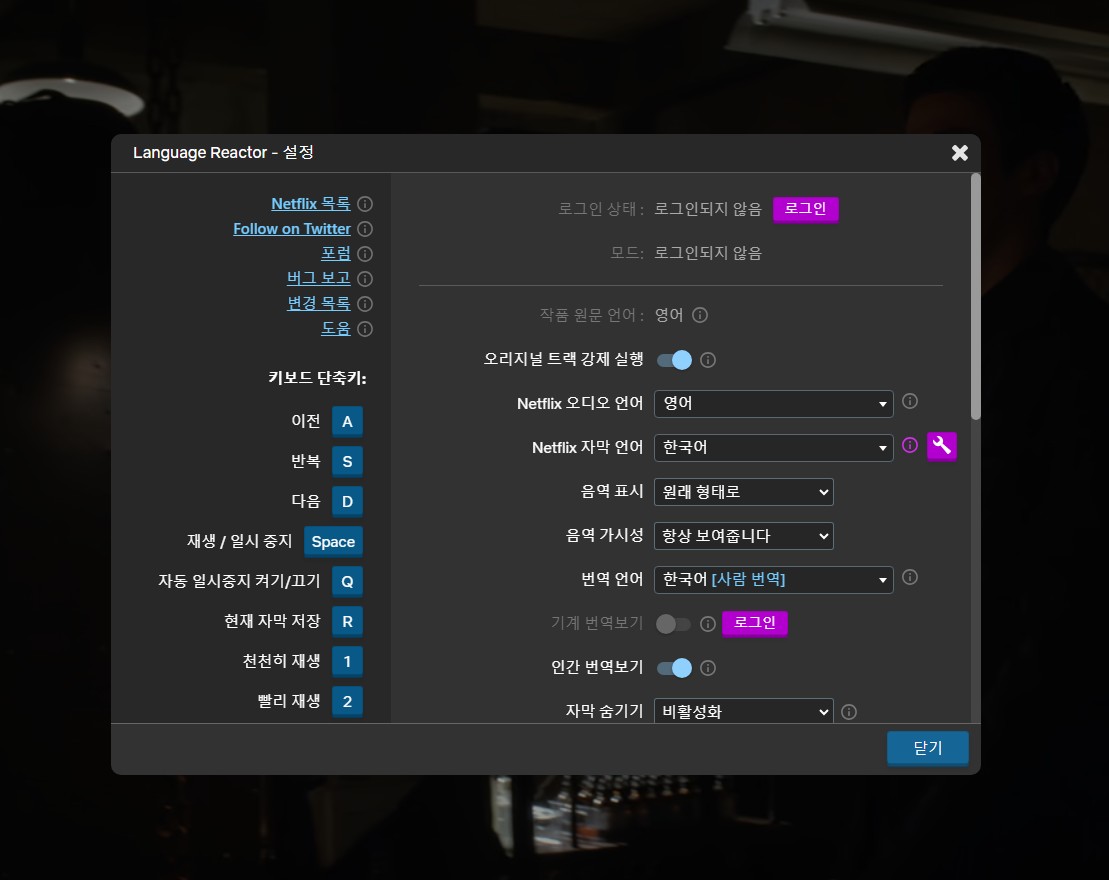Open subtitle settings with purple wrench icon
The width and height of the screenshot is (1109, 880).
[x=941, y=446]
